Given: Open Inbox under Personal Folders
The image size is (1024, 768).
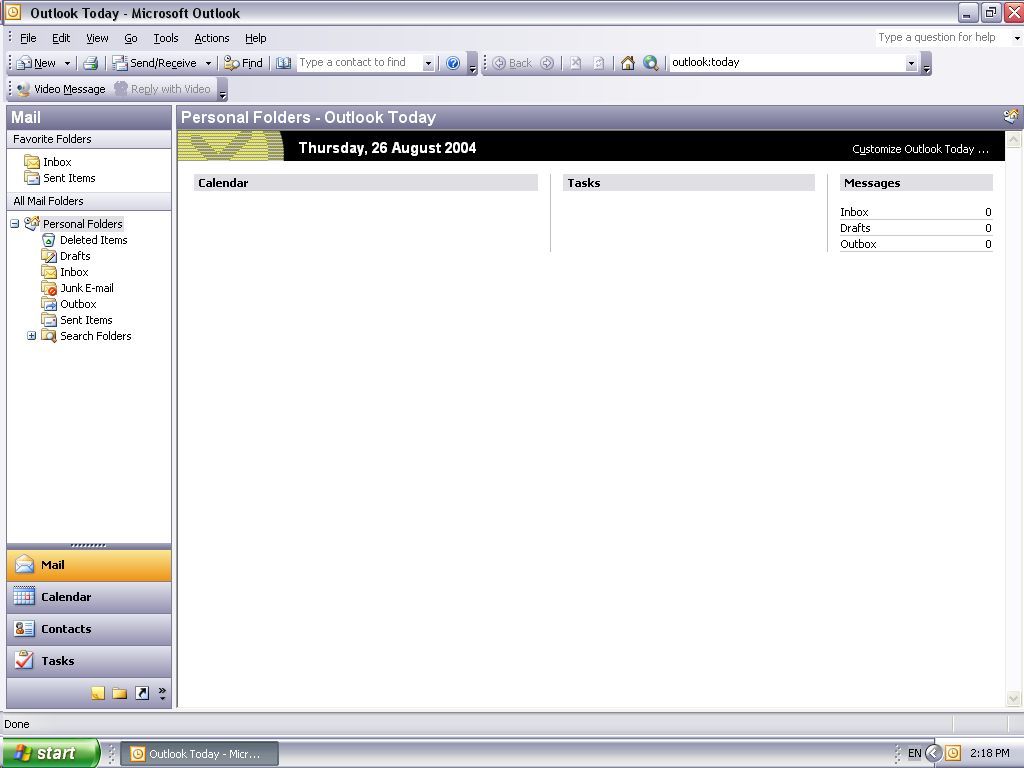Looking at the screenshot, I should click(x=65, y=272).
